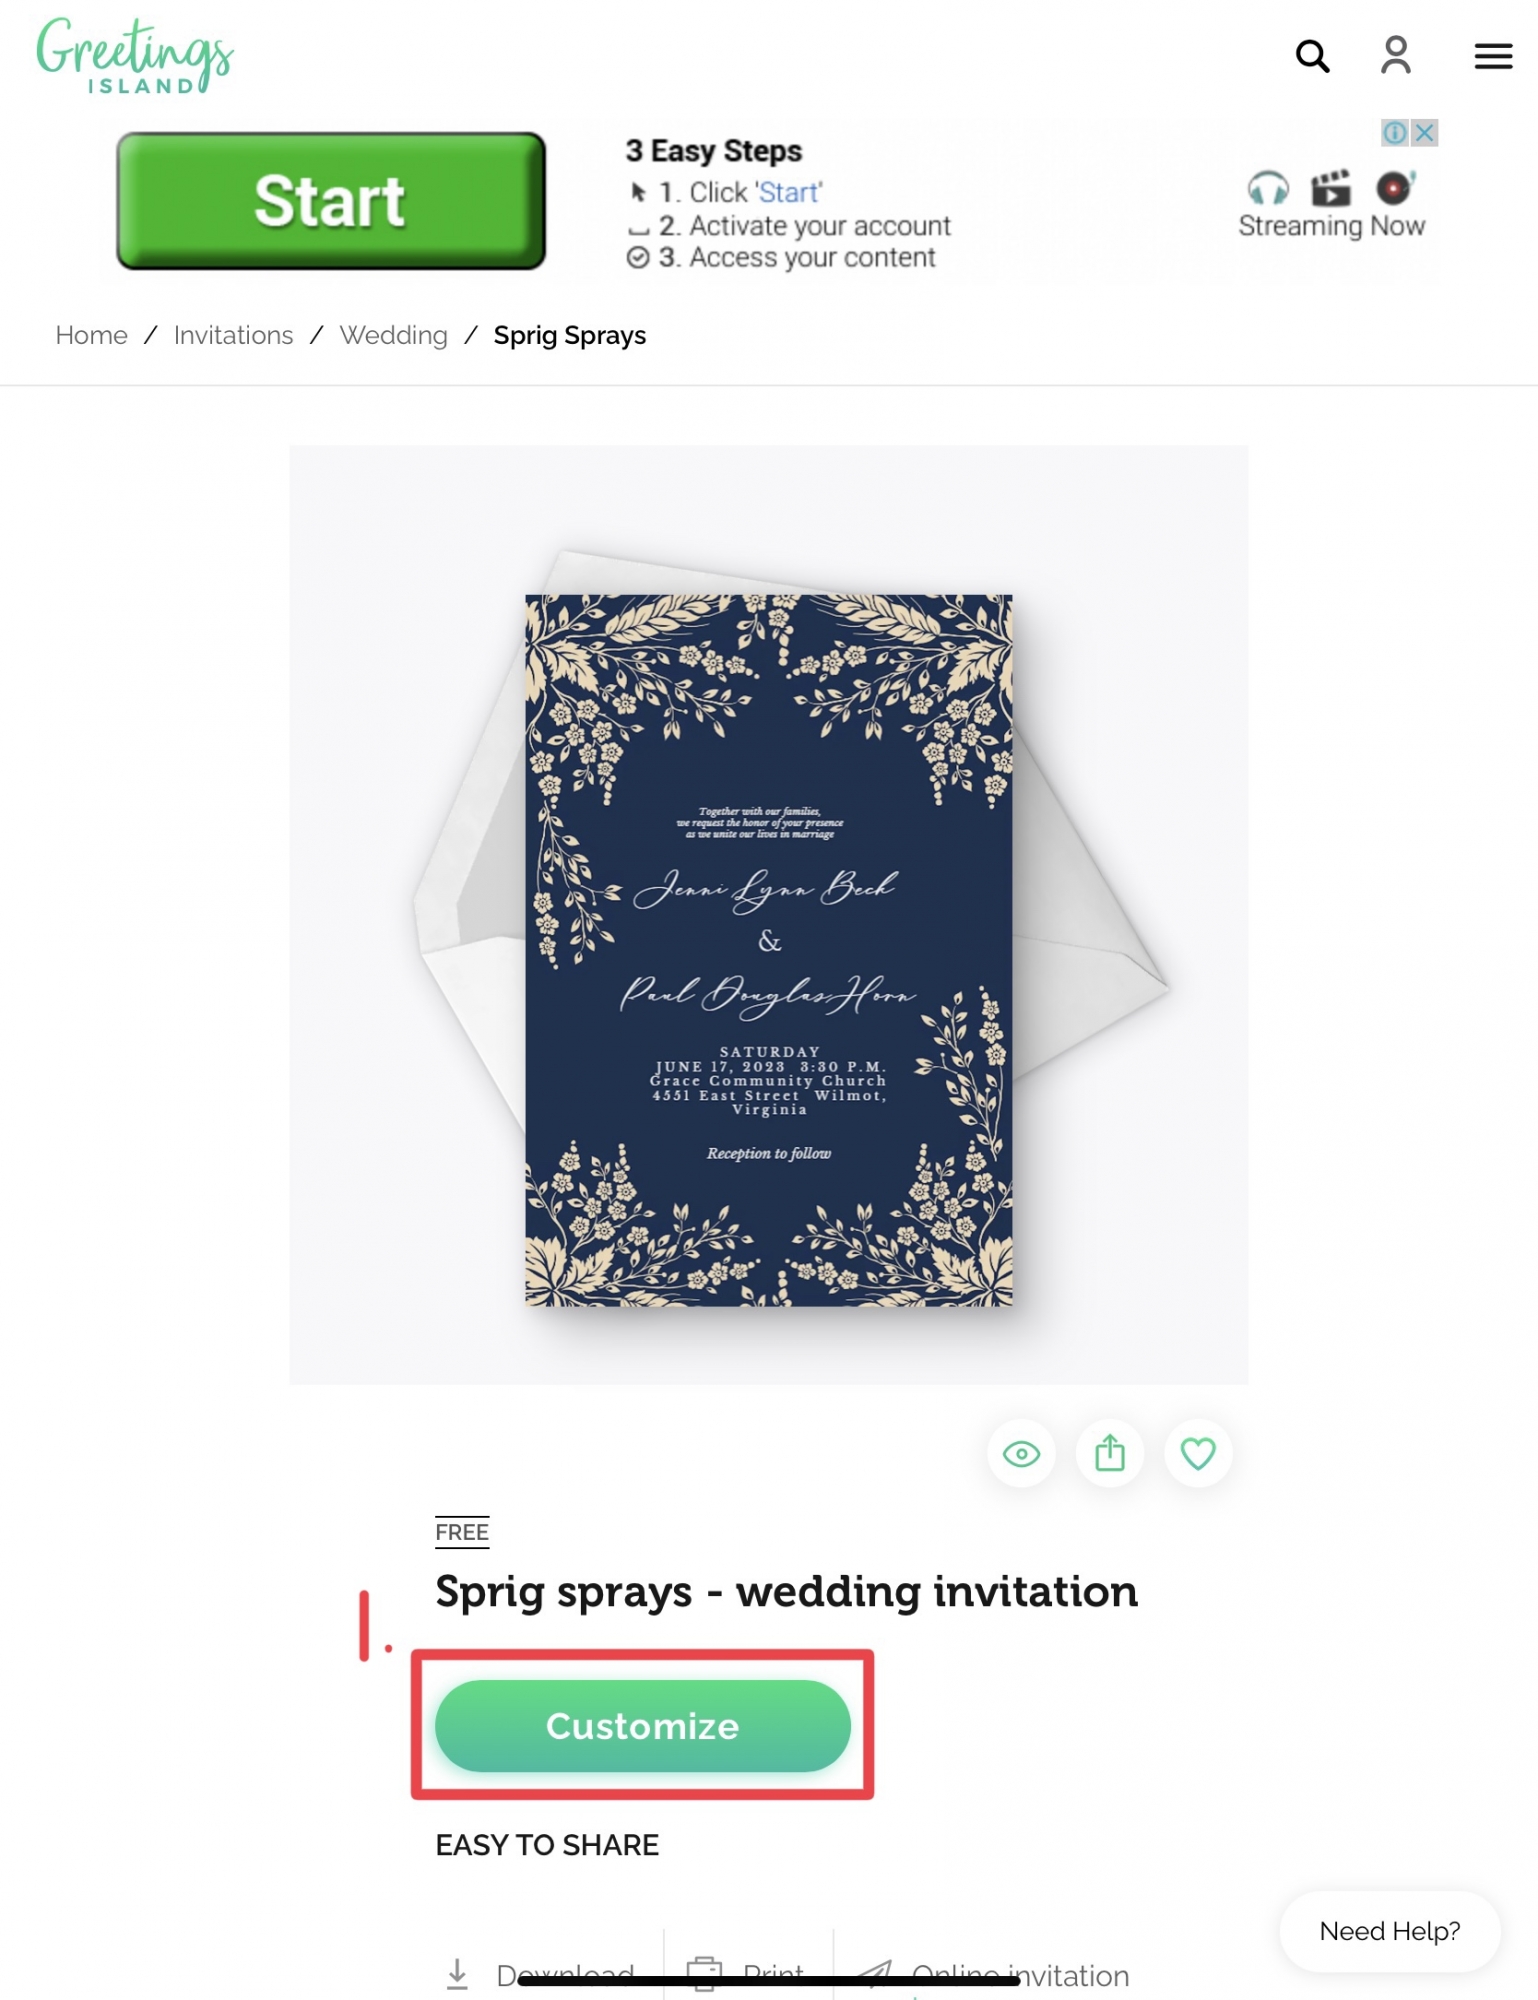The height and width of the screenshot is (2000, 1538).
Task: Share the invitation using share icon
Action: point(1109,1453)
